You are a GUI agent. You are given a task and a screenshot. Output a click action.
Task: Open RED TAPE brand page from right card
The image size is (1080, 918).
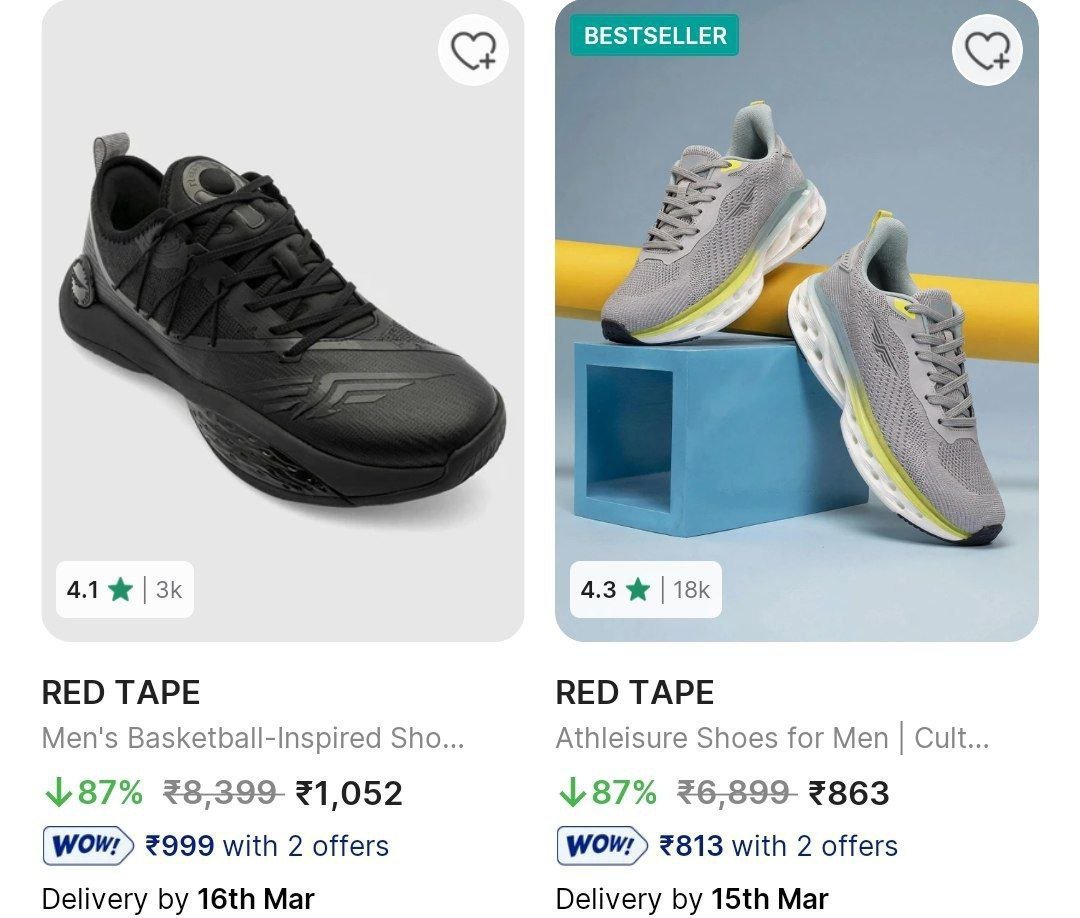click(x=635, y=691)
